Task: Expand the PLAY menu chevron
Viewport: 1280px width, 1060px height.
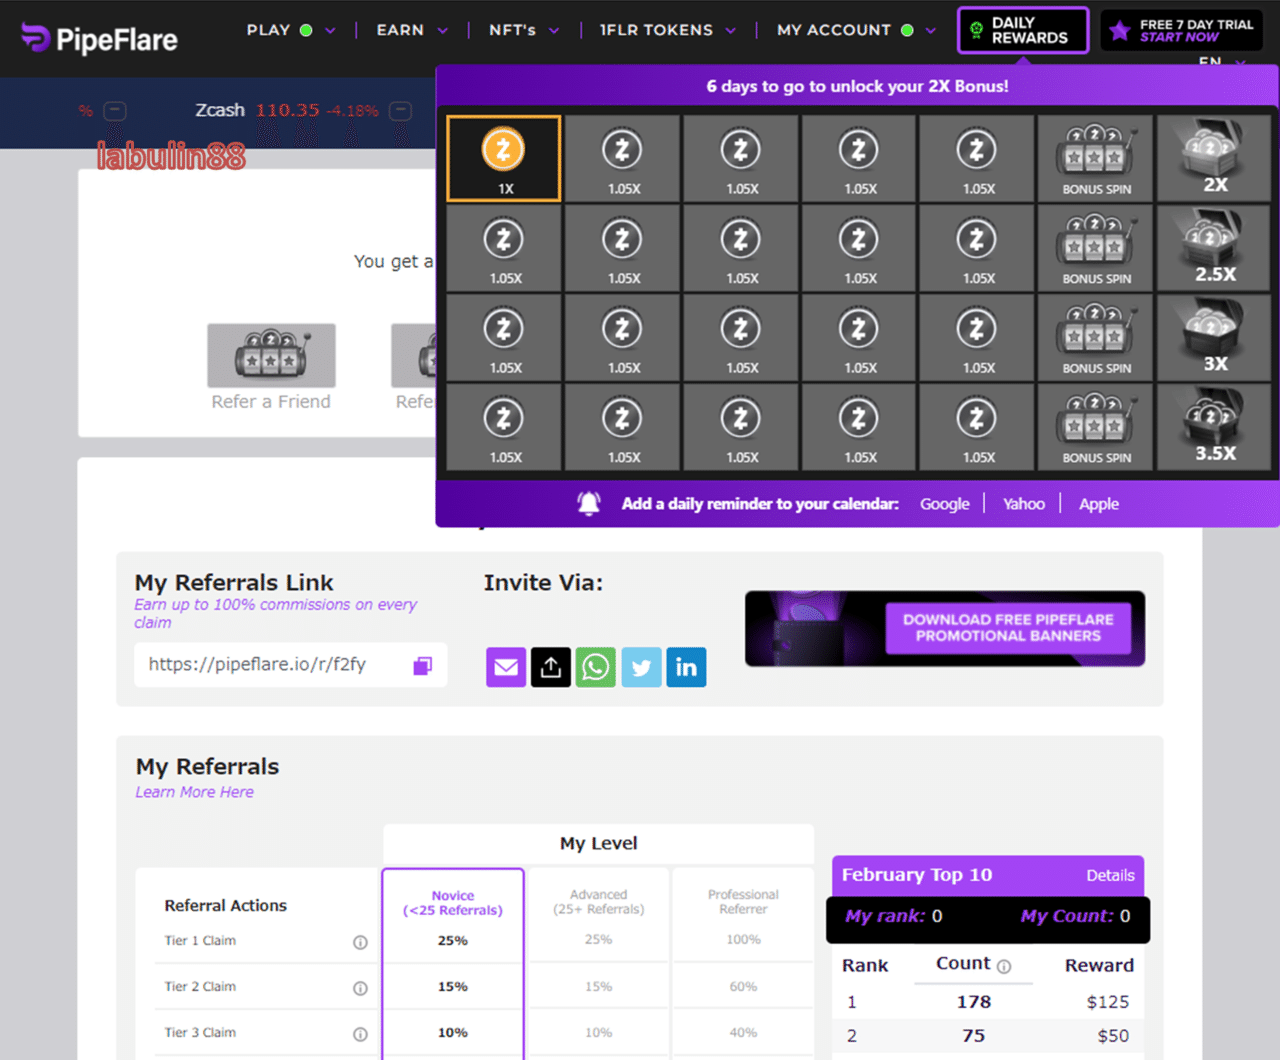Action: tap(330, 31)
